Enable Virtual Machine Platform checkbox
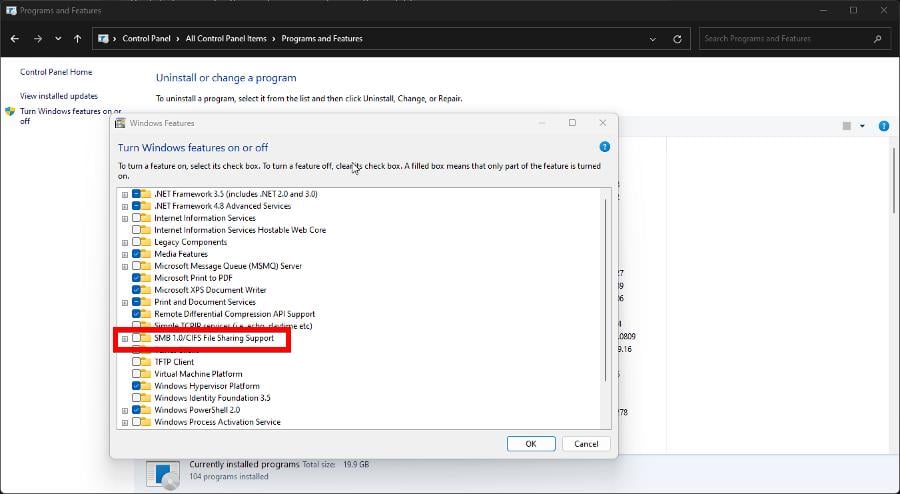900x494 pixels. coord(136,374)
